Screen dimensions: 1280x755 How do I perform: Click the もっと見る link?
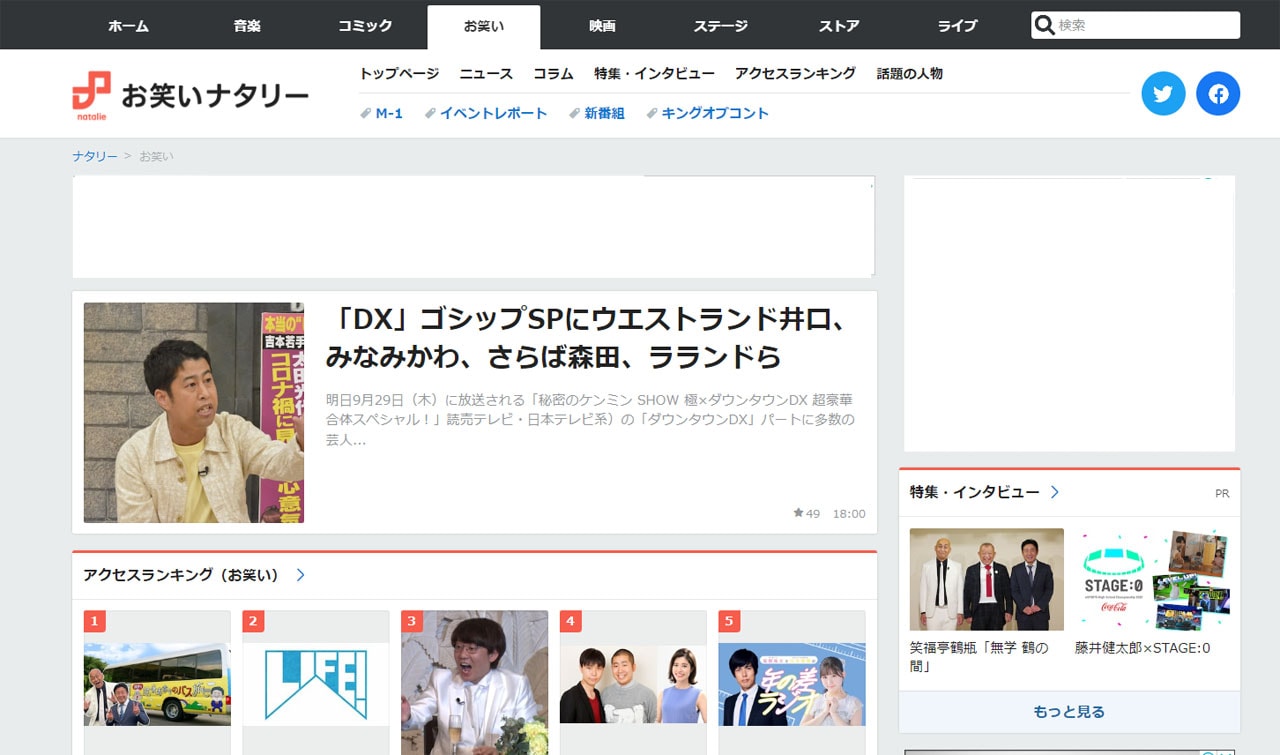1068,711
